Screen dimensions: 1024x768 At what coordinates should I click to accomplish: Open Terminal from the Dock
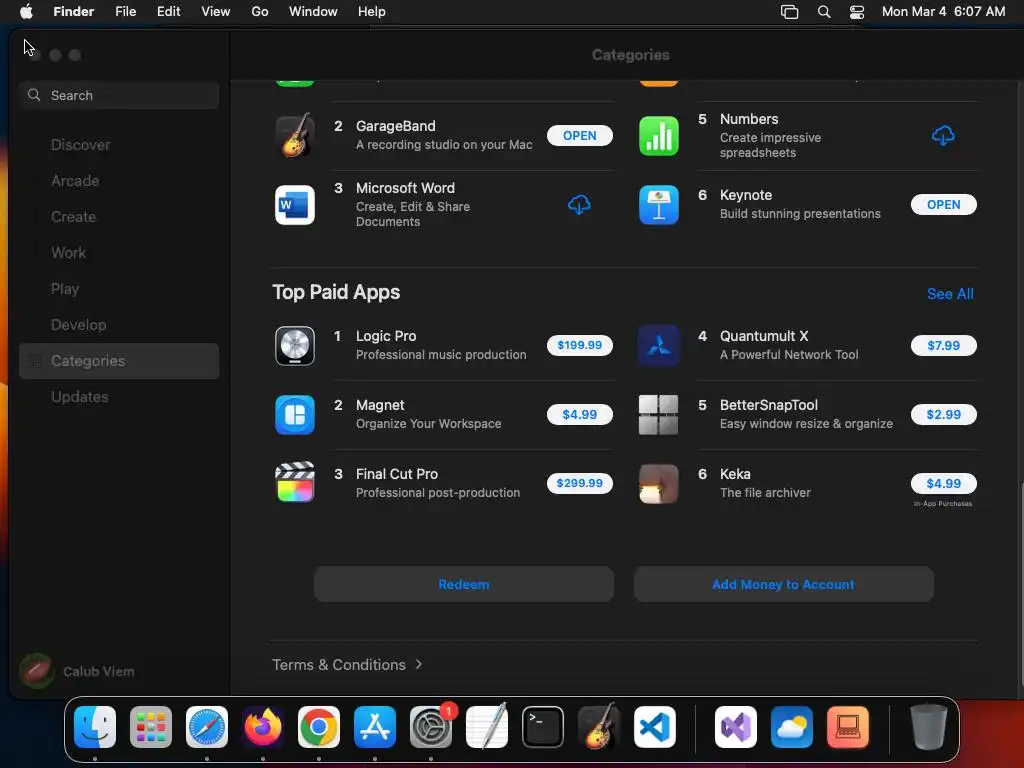click(543, 727)
